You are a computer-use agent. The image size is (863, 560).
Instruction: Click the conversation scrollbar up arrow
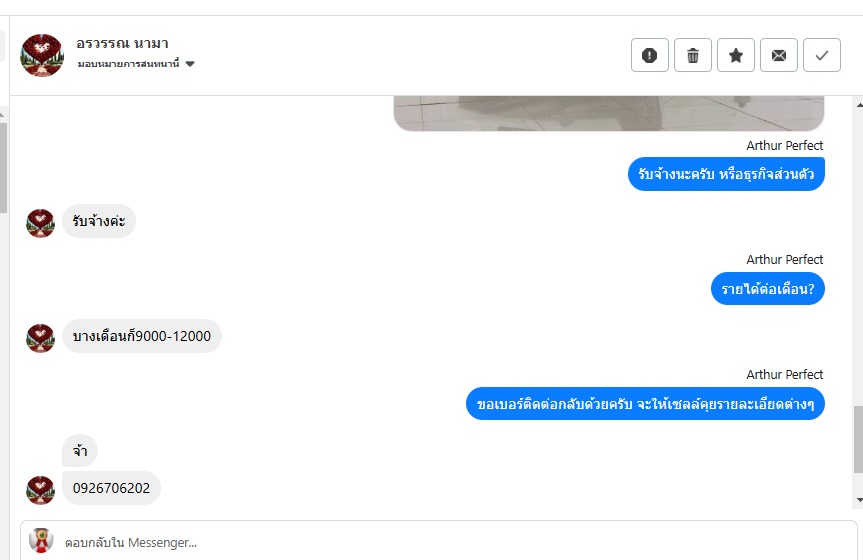[859, 104]
